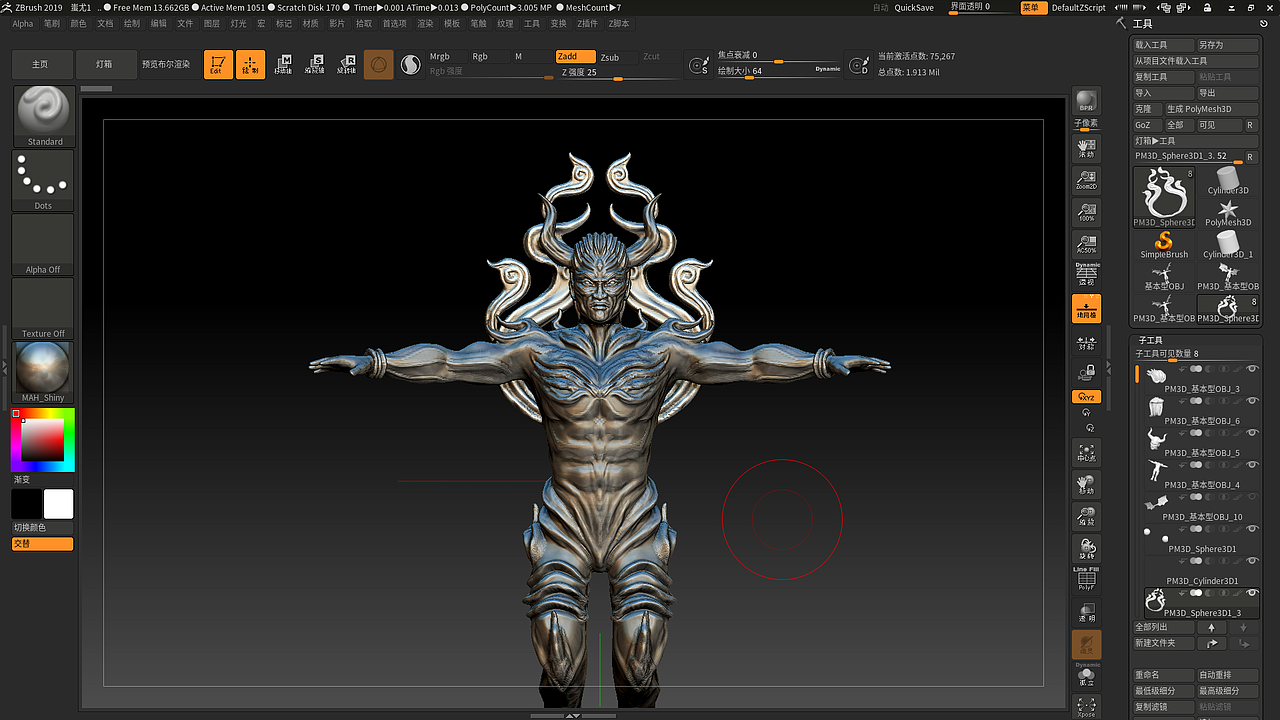The image size is (1280, 720).
Task: Click the center point frame icon
Action: [1086, 453]
